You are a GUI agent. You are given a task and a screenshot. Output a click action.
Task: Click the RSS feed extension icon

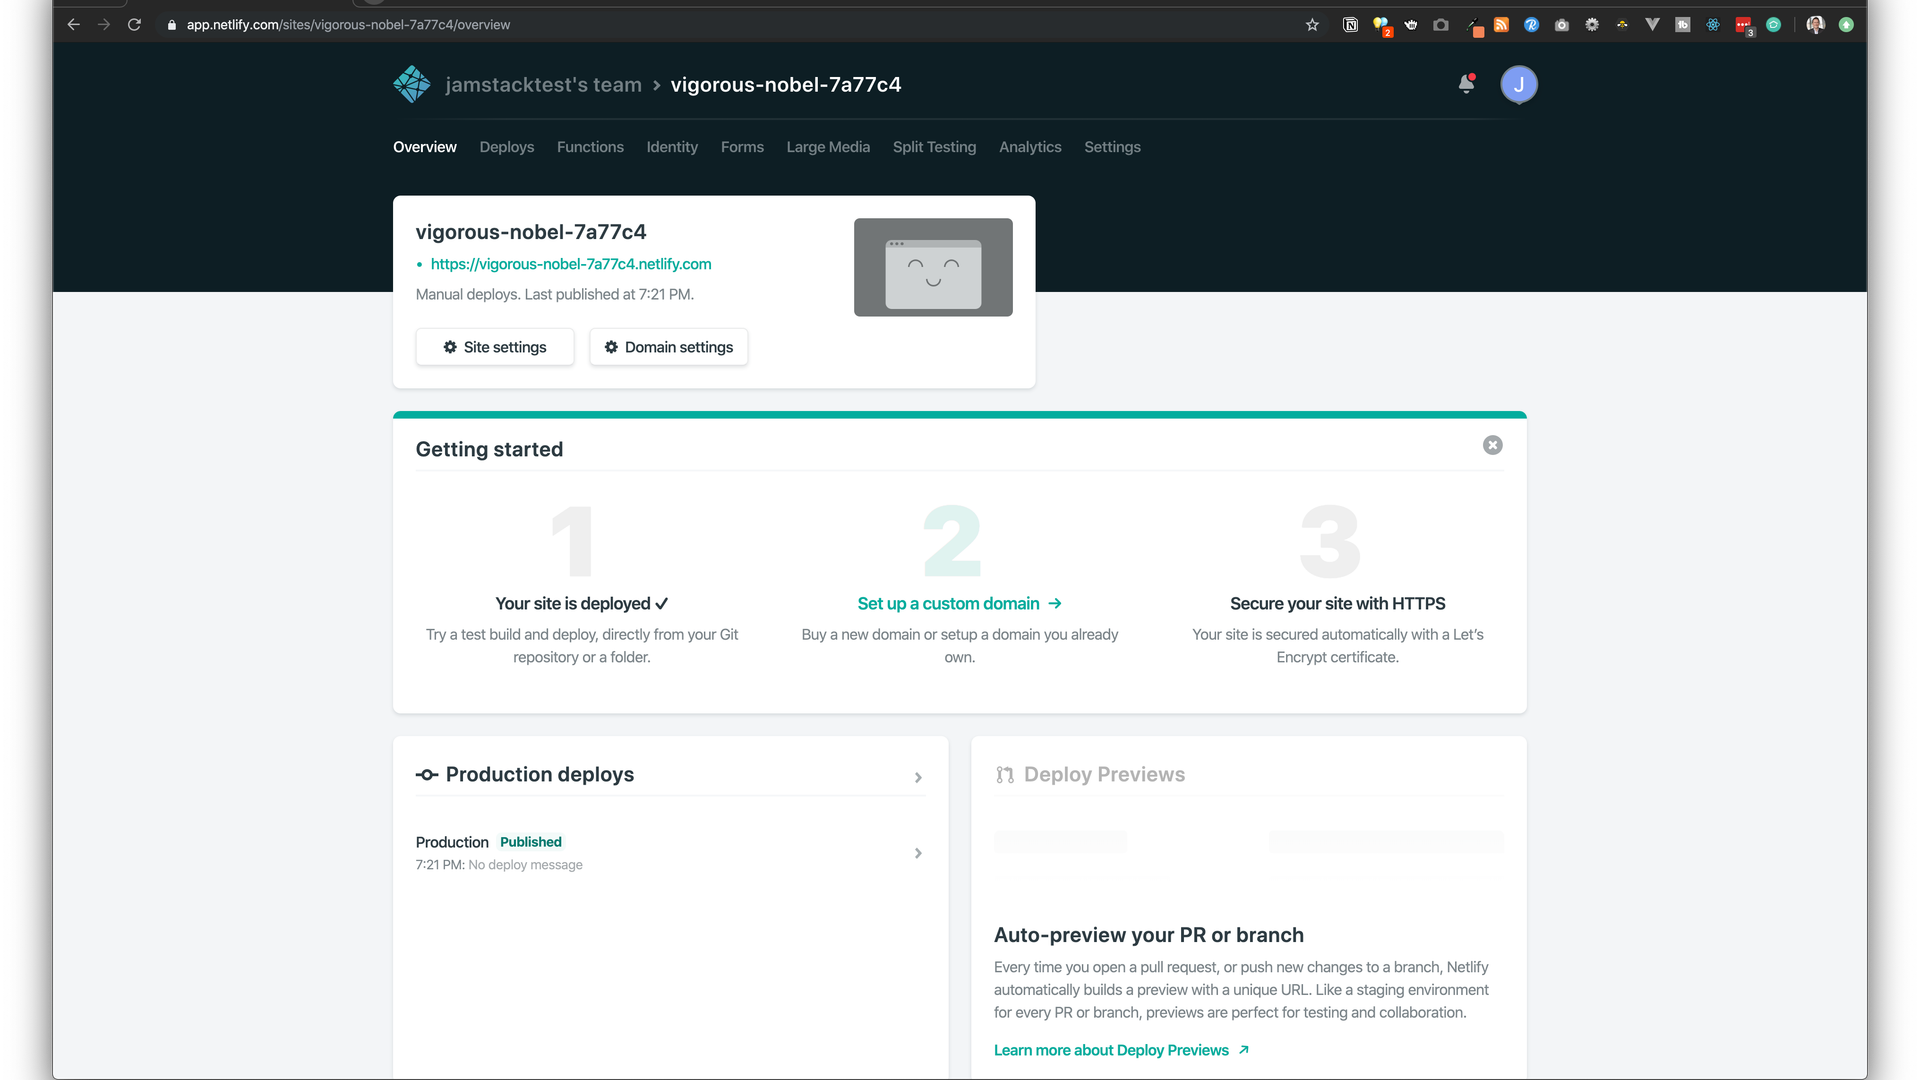click(x=1501, y=25)
